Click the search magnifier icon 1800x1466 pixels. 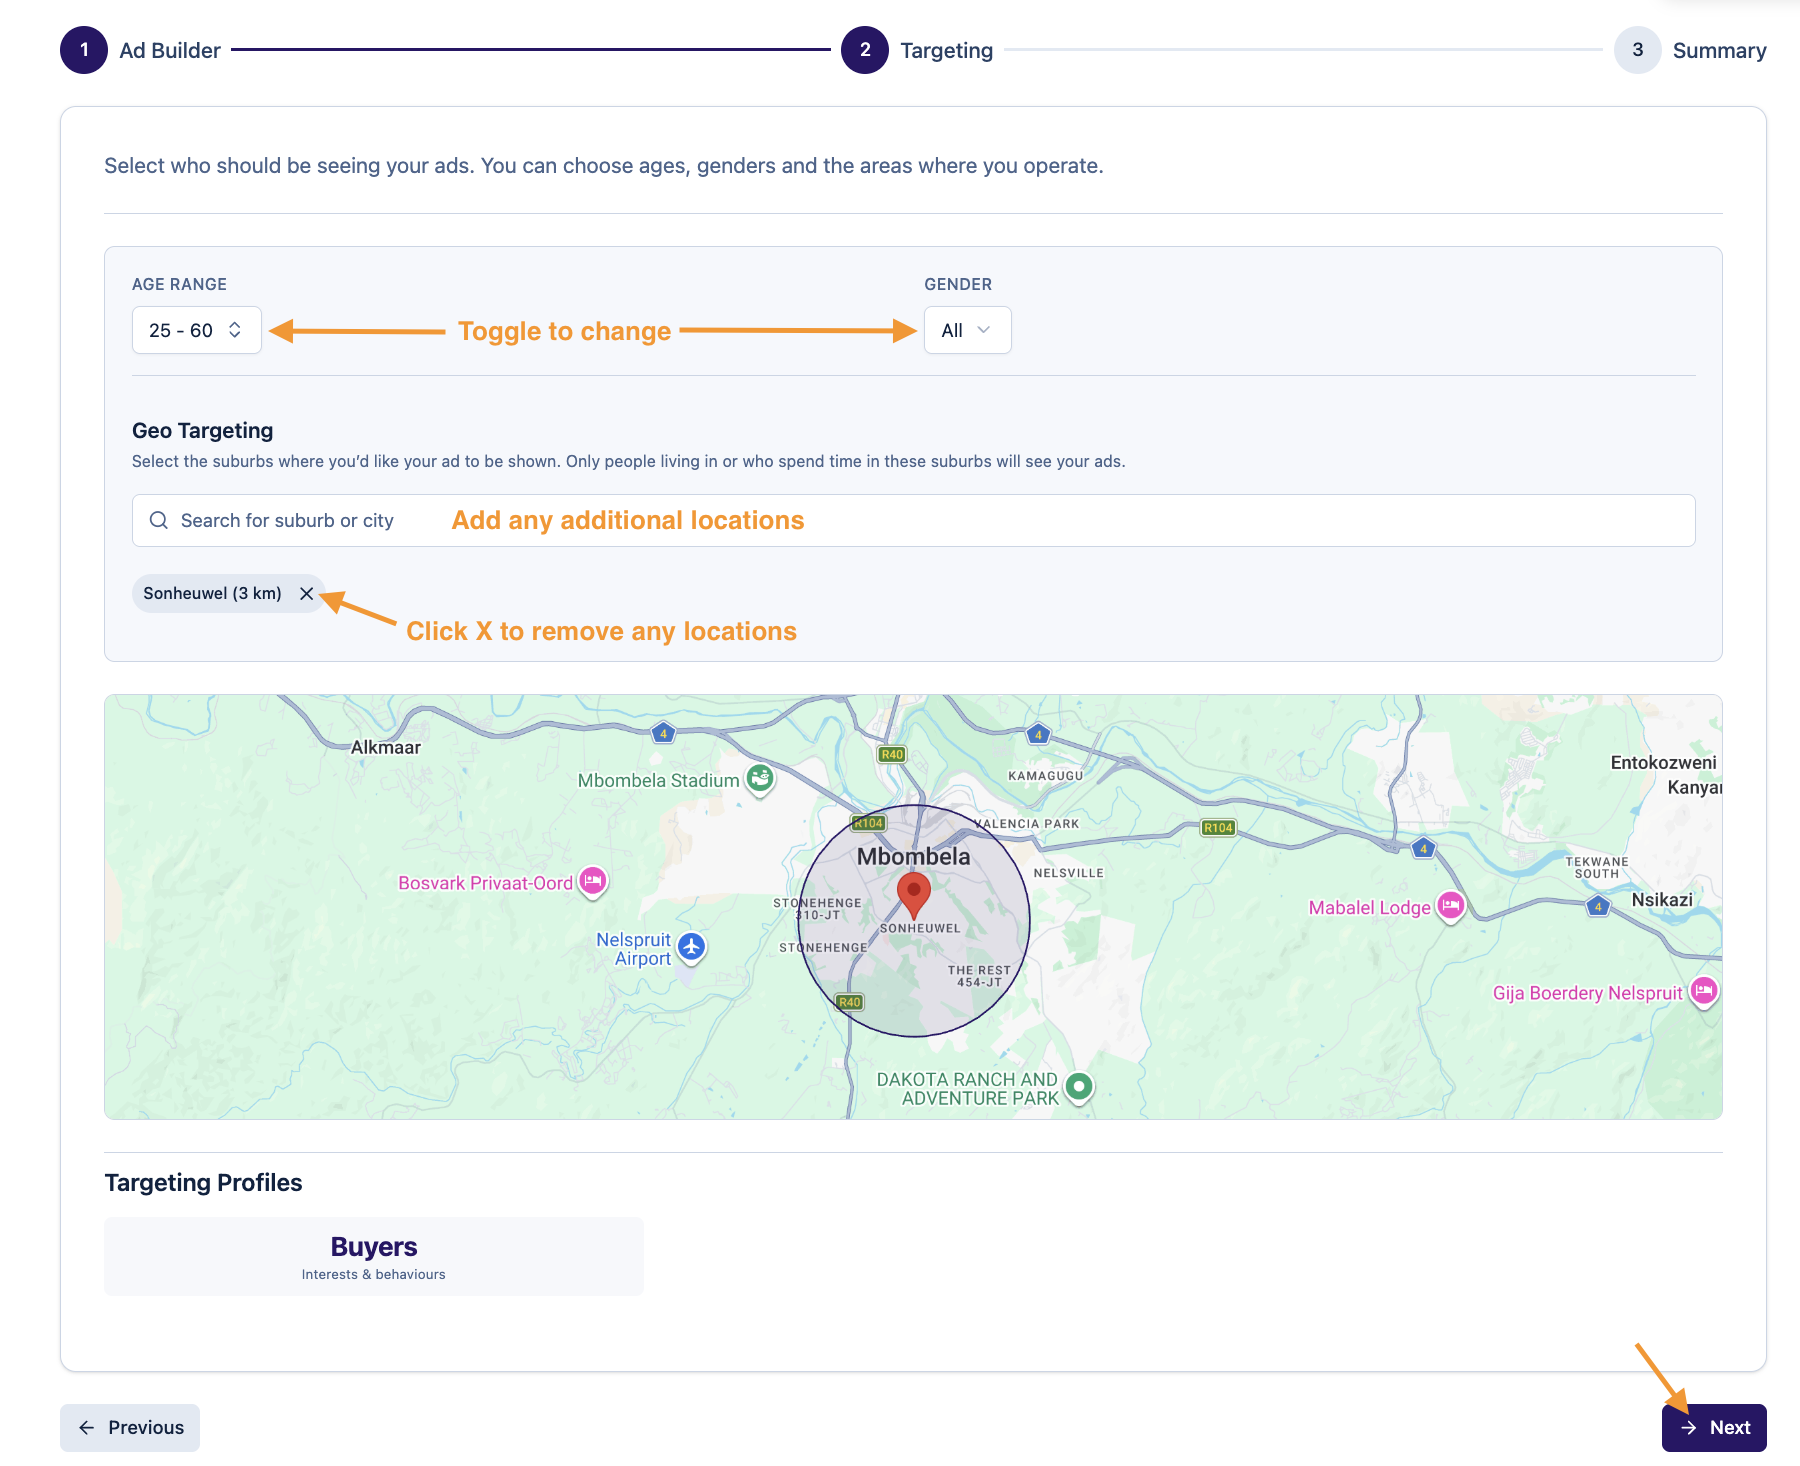point(158,520)
